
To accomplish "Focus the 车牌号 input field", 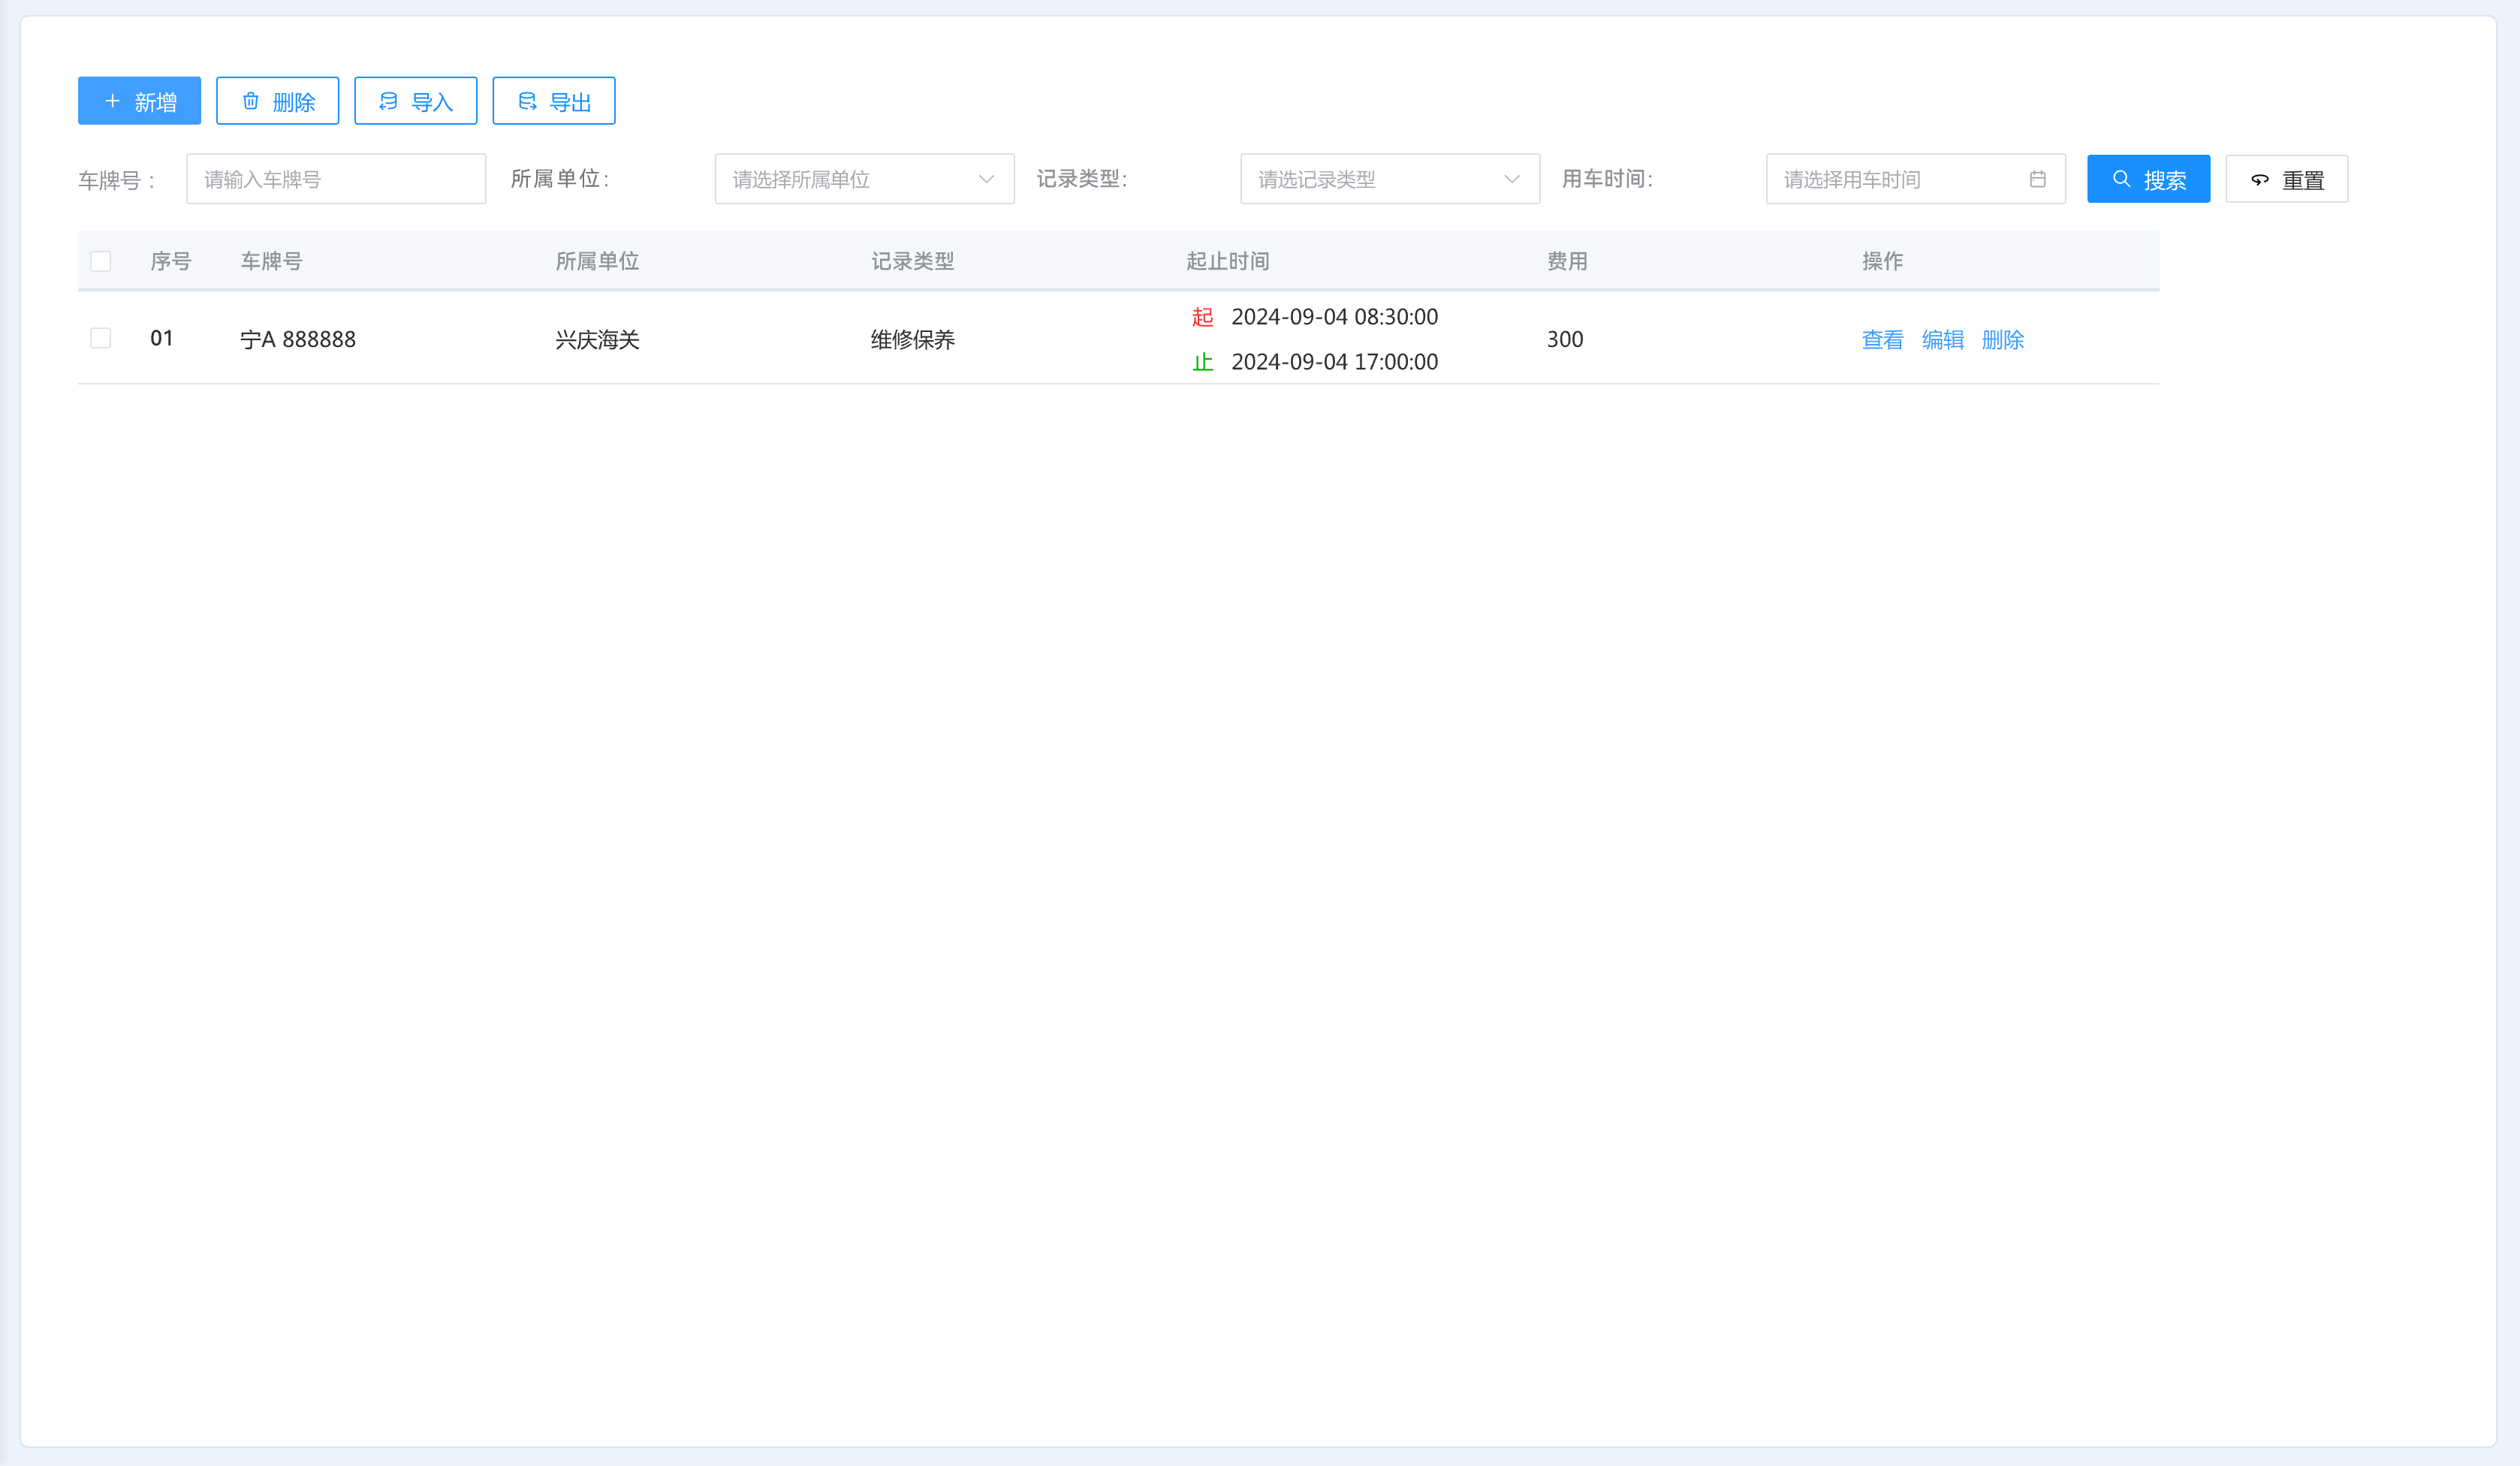I will click(x=336, y=179).
